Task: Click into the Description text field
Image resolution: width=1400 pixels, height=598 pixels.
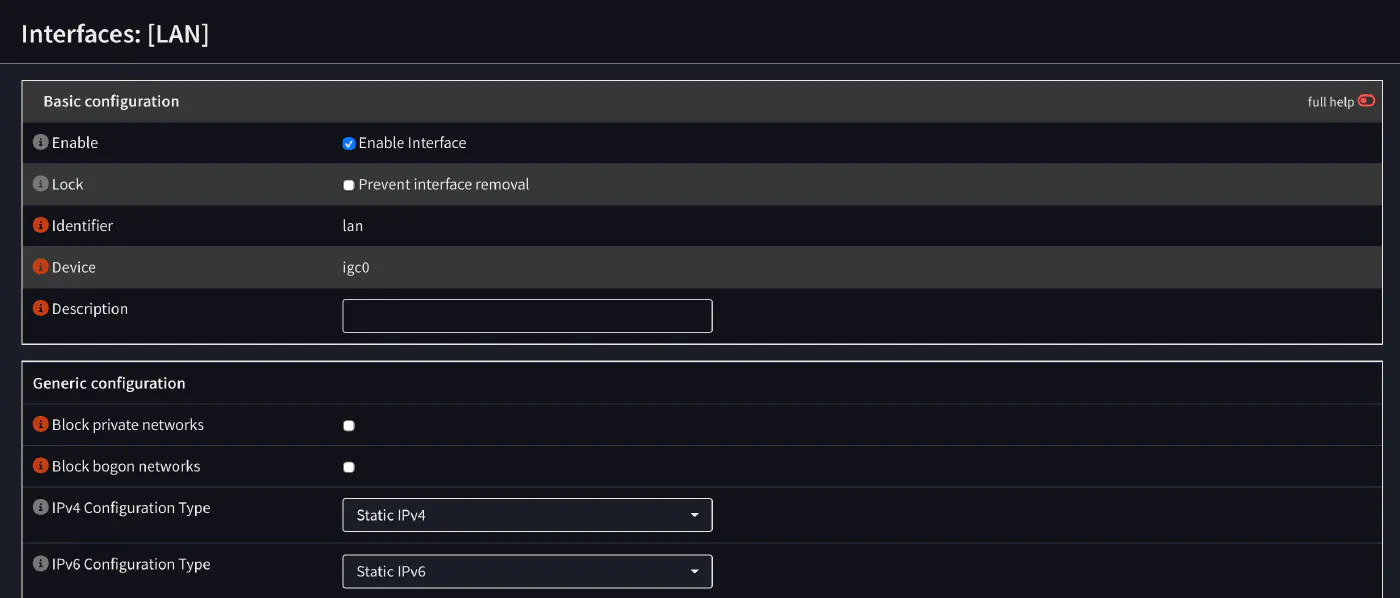Action: 527,316
